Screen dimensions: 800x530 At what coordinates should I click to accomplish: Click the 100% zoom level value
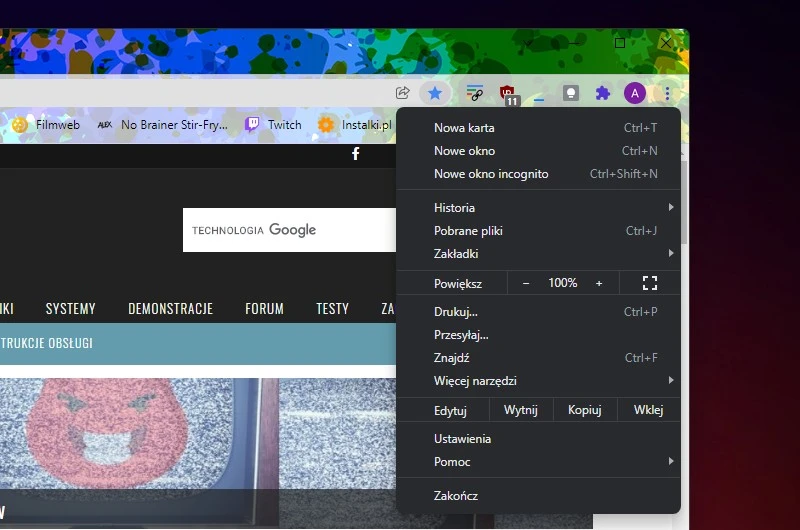coord(563,283)
